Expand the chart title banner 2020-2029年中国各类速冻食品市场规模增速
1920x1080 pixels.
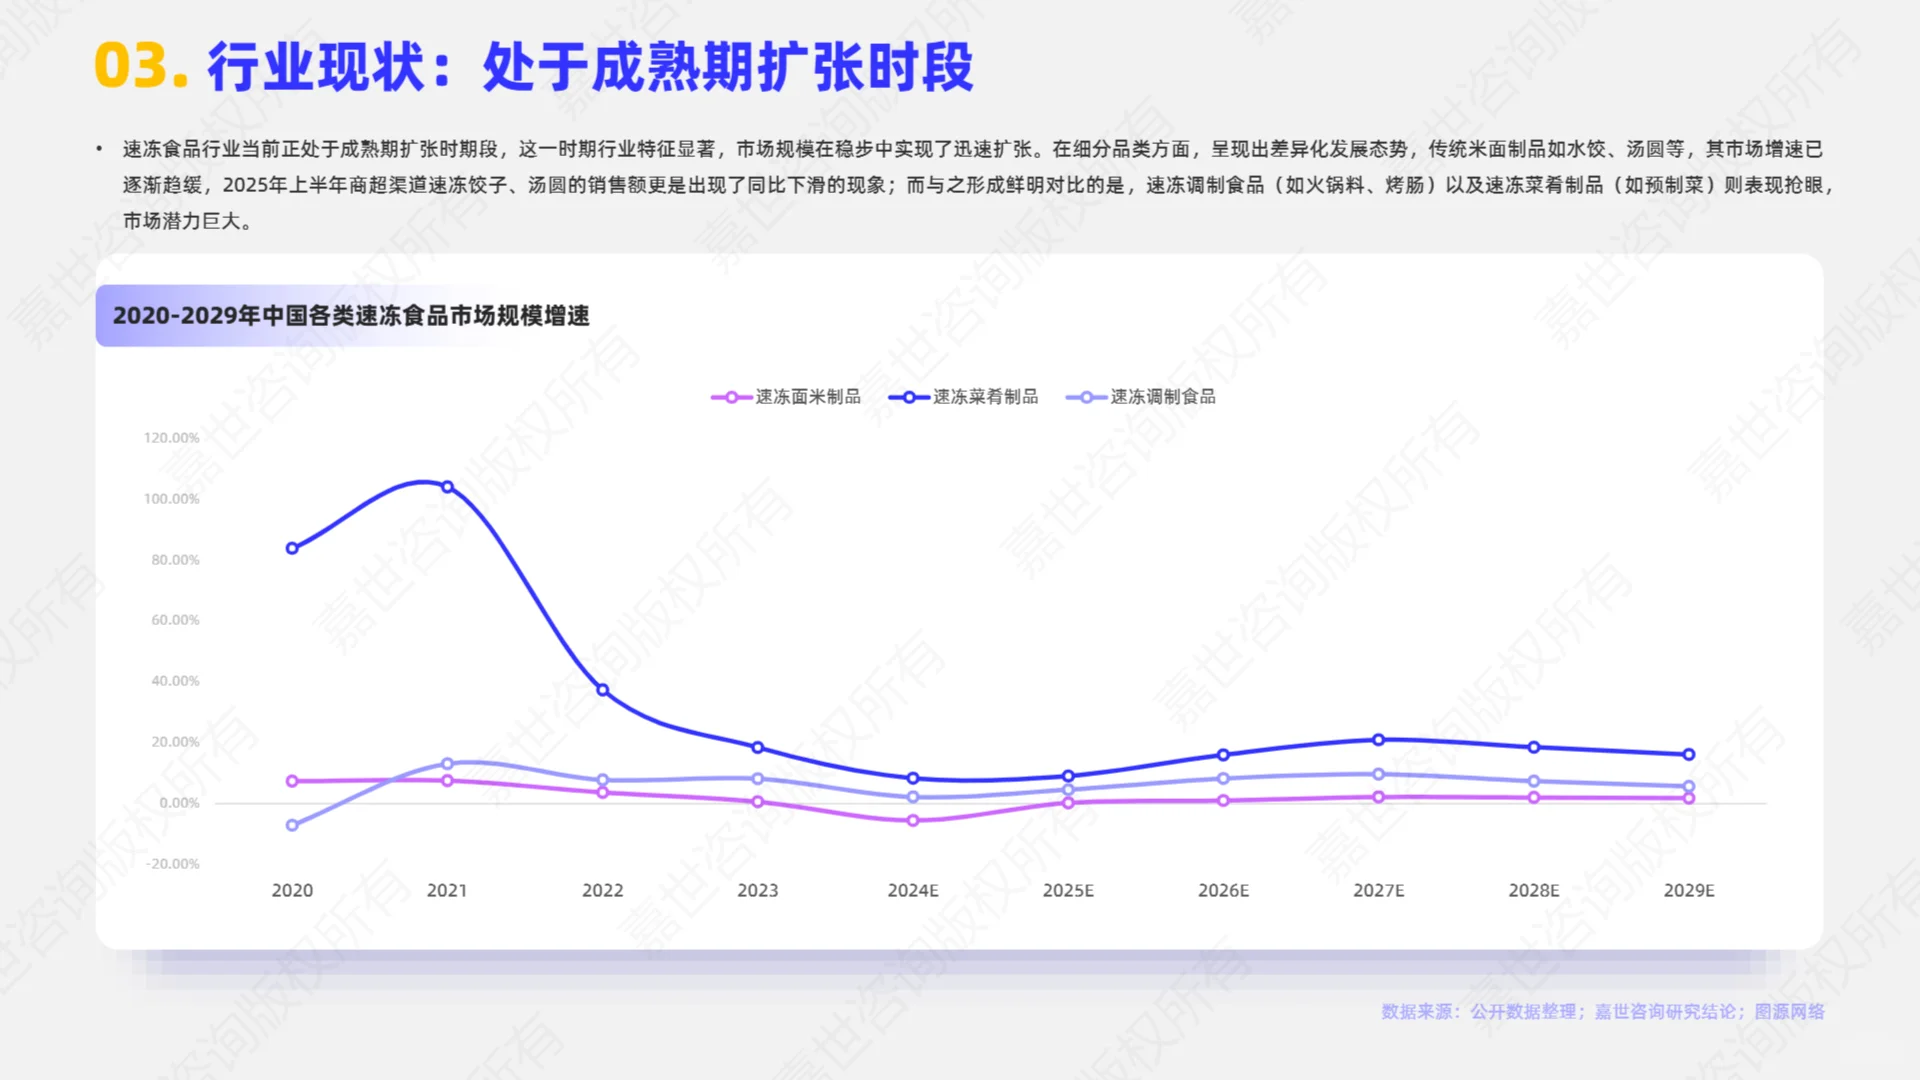coord(352,315)
